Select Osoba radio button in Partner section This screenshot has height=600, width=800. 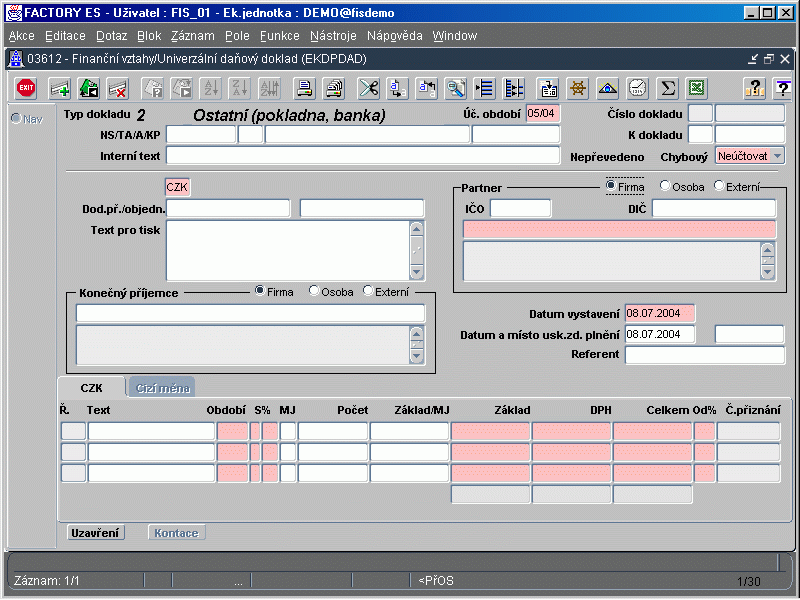665,187
